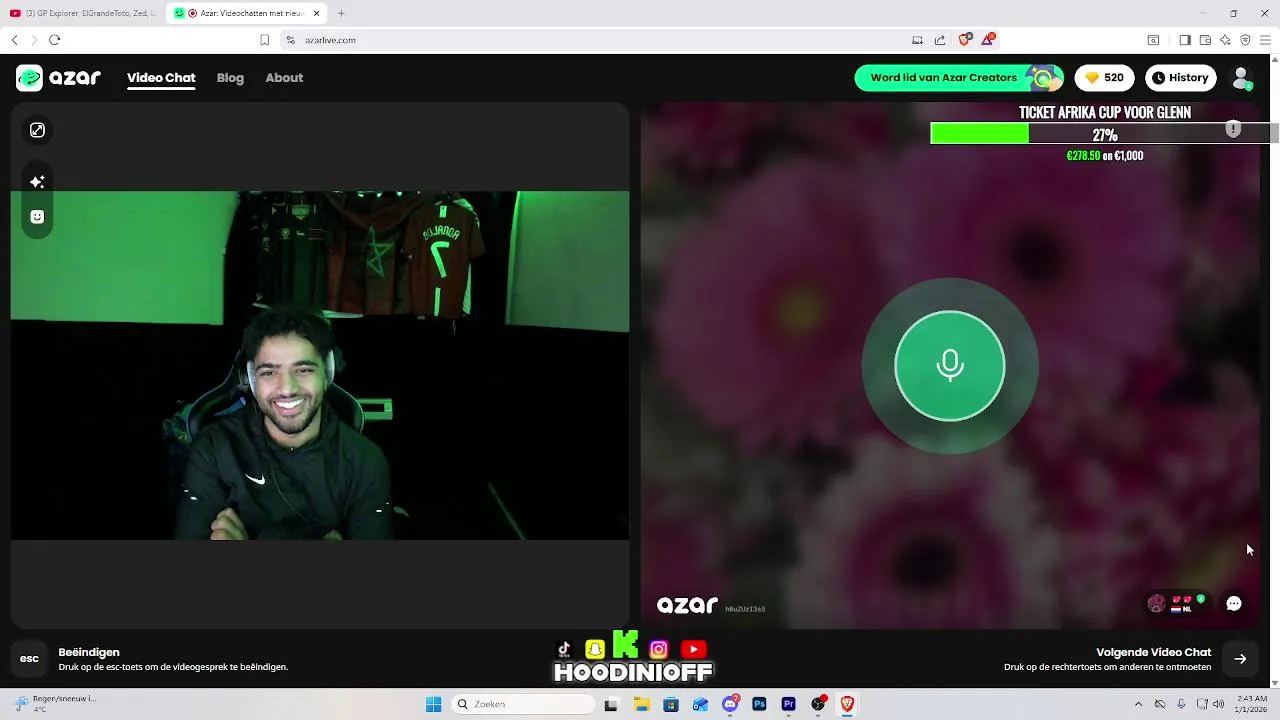Screen dimensions: 1280x720
Task: Toggle the browser sidebar panel
Action: 1185,40
